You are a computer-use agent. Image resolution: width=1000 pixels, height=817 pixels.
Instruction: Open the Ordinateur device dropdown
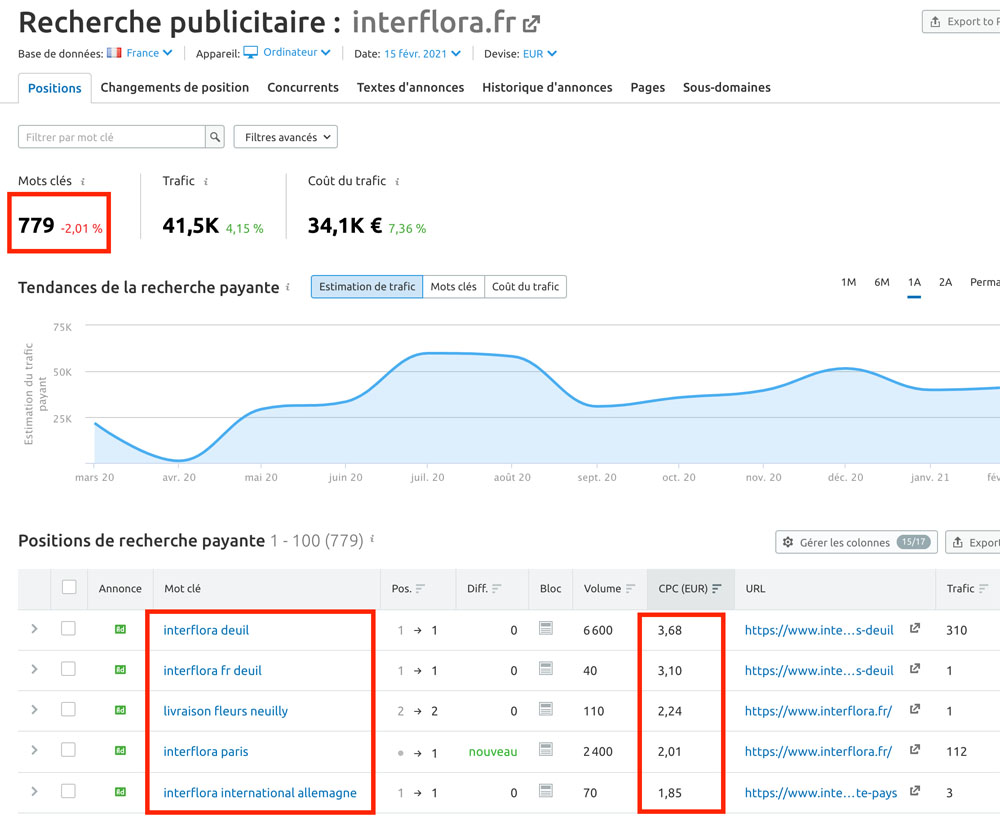click(x=287, y=52)
